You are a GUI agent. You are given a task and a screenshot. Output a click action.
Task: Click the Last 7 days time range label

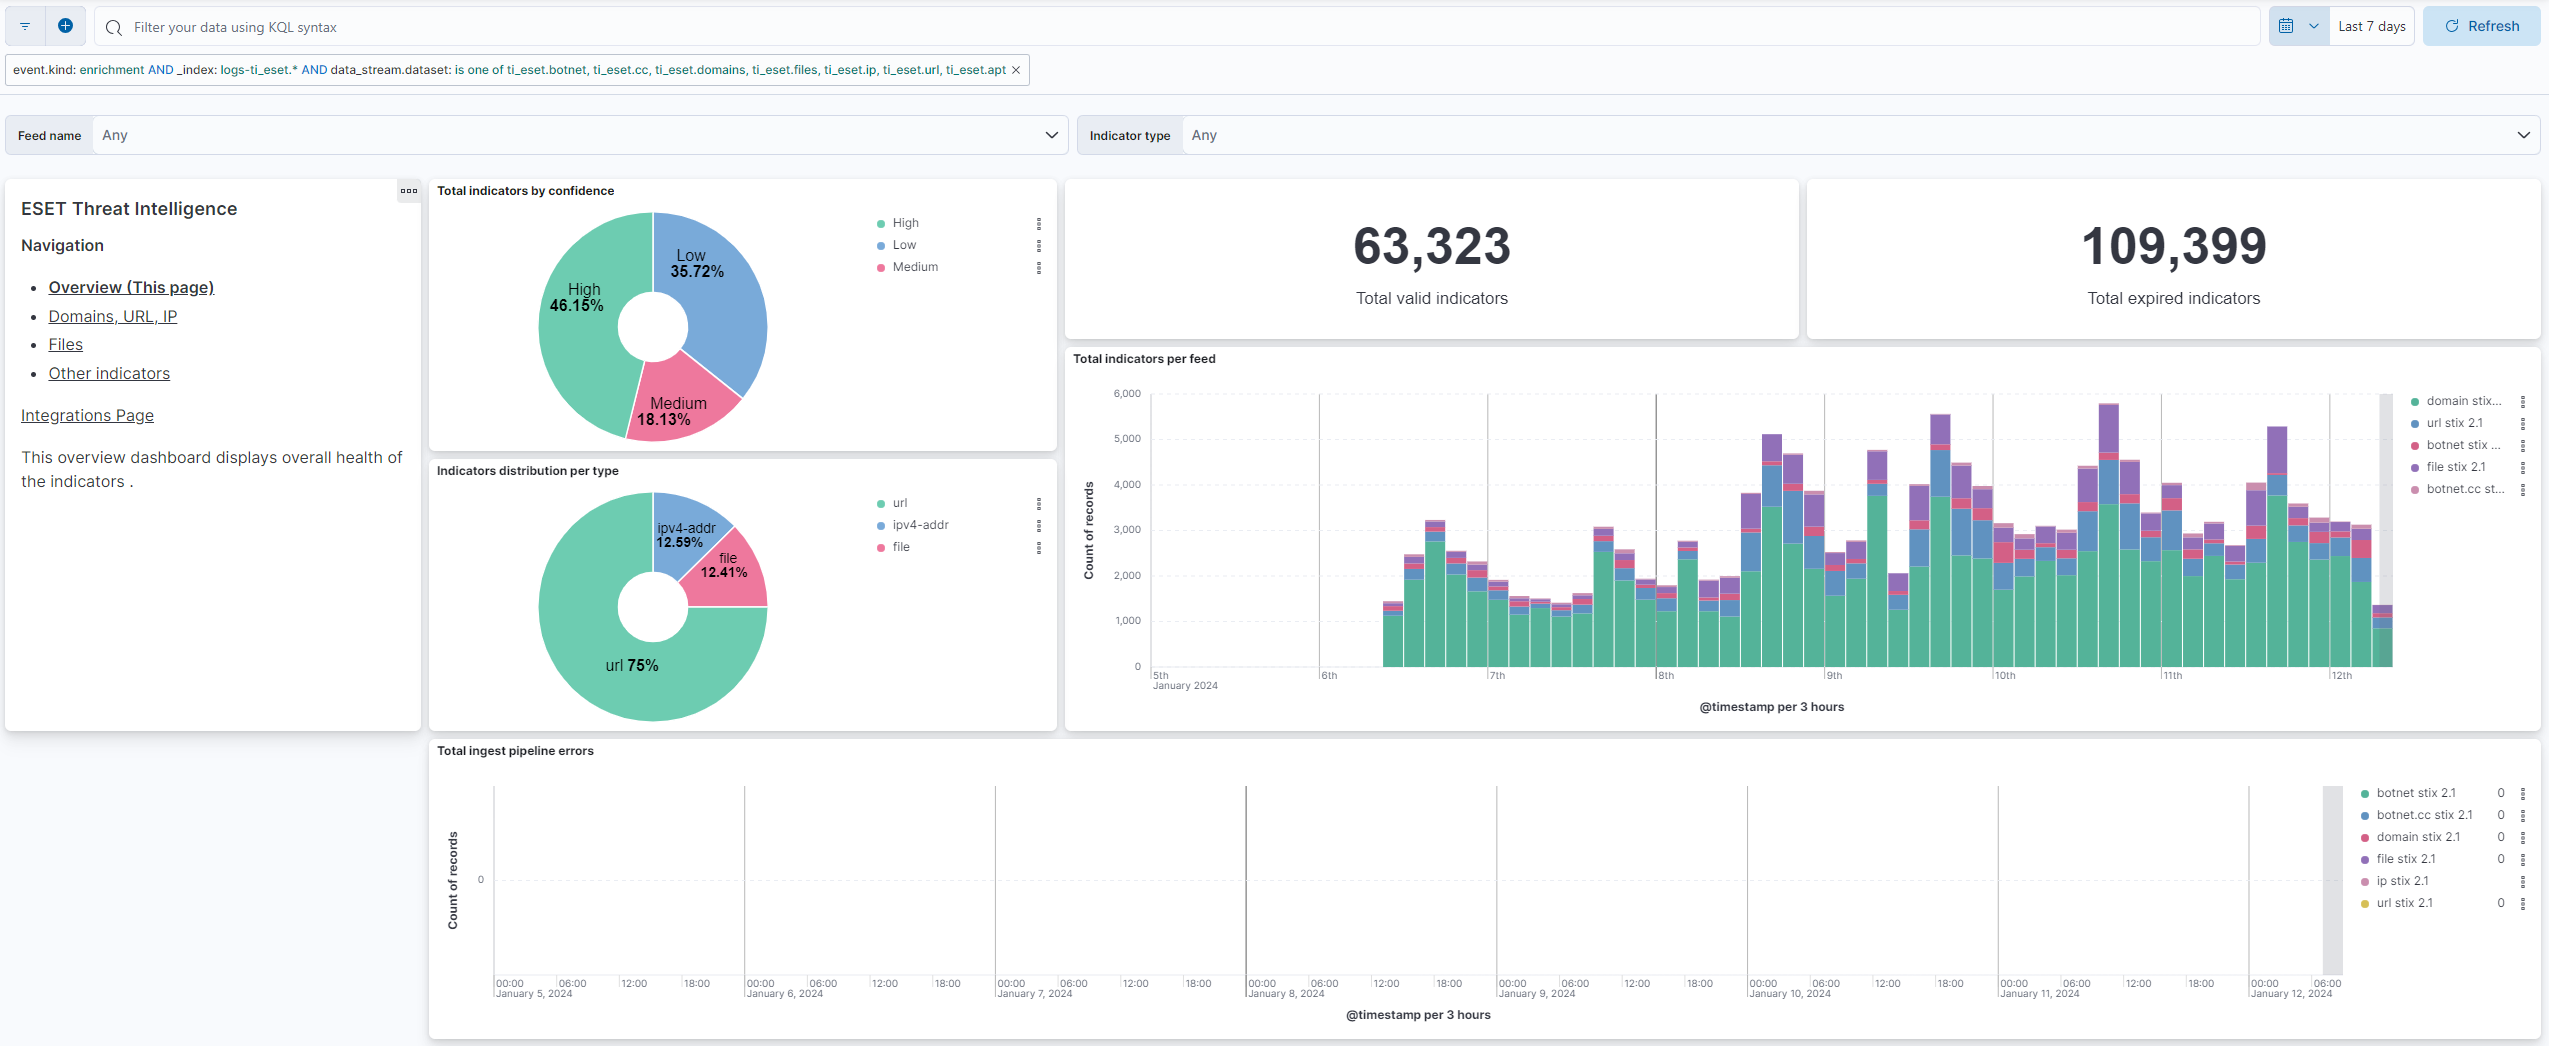click(2371, 25)
